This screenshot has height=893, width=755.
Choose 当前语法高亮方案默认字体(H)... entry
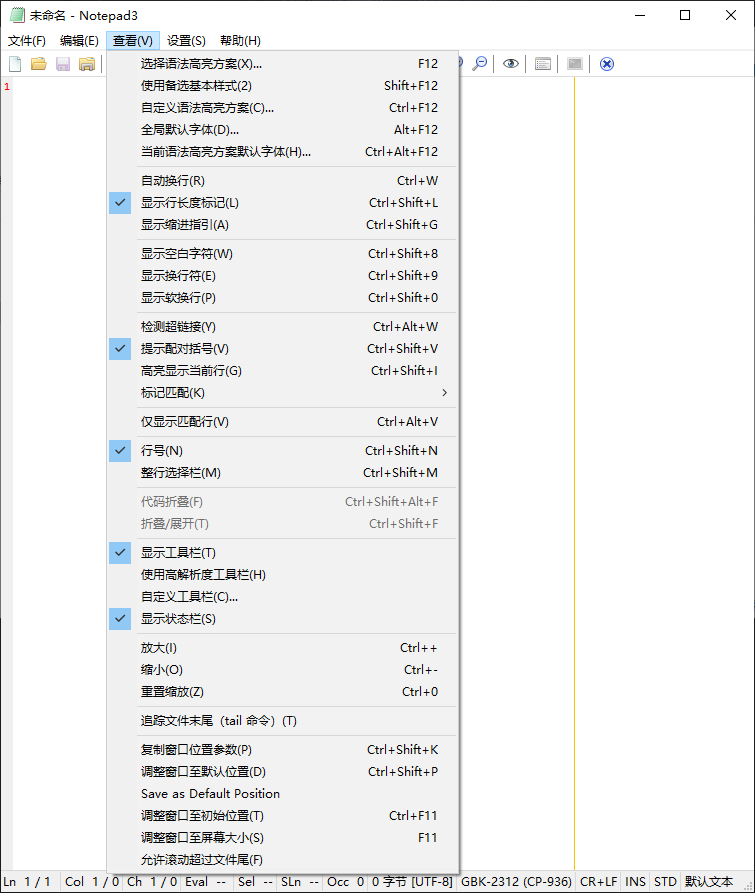[x=282, y=152]
